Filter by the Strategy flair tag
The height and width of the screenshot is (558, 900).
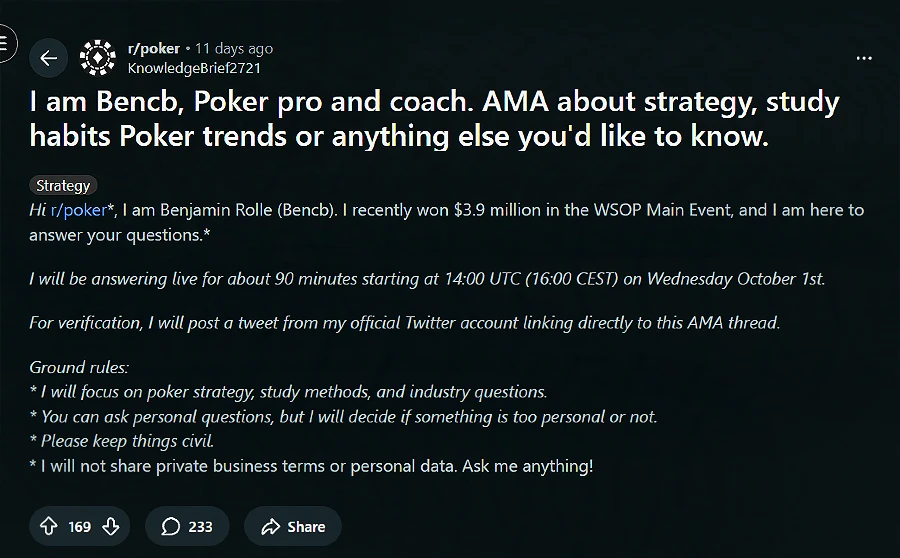[x=63, y=185]
